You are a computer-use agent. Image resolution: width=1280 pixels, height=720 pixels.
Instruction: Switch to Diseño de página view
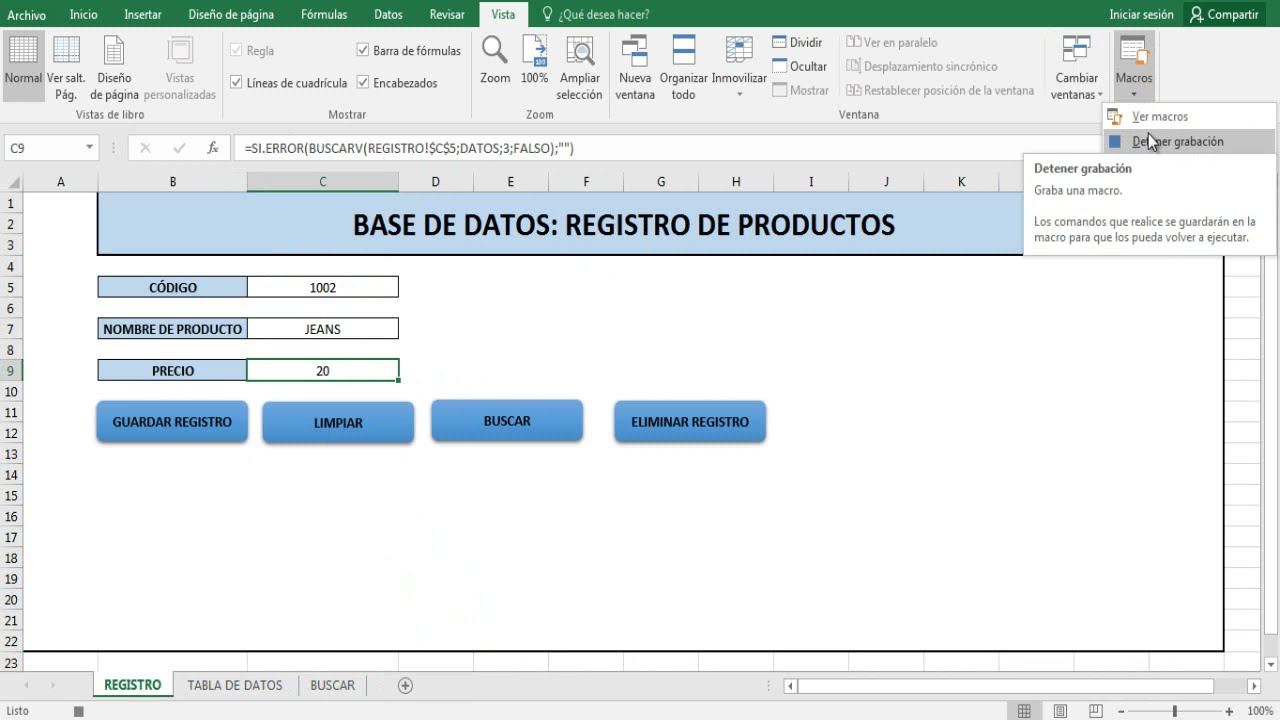[114, 66]
